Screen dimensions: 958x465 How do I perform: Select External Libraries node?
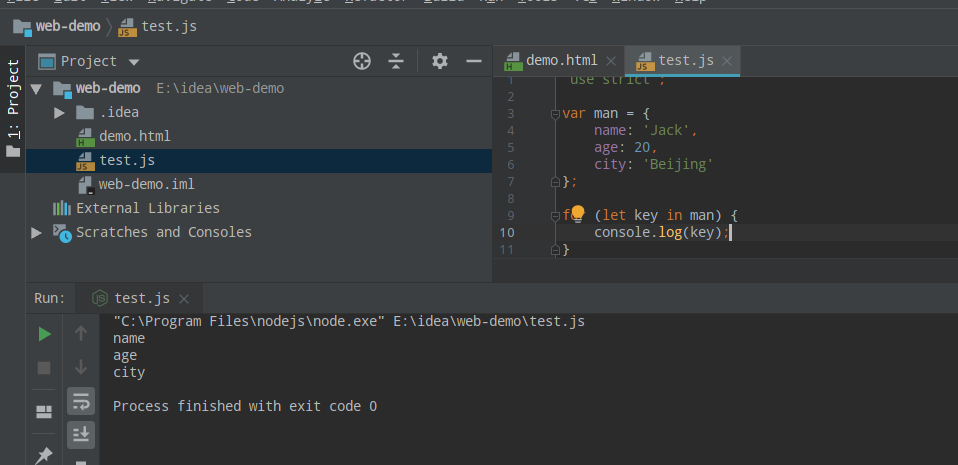tap(148, 208)
